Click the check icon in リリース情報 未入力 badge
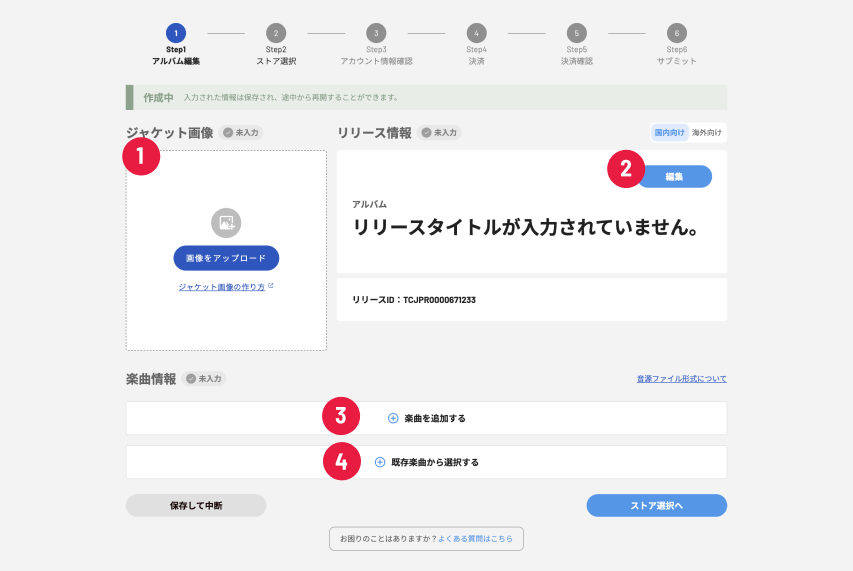Screen dimensions: 853x571 tap(426, 133)
